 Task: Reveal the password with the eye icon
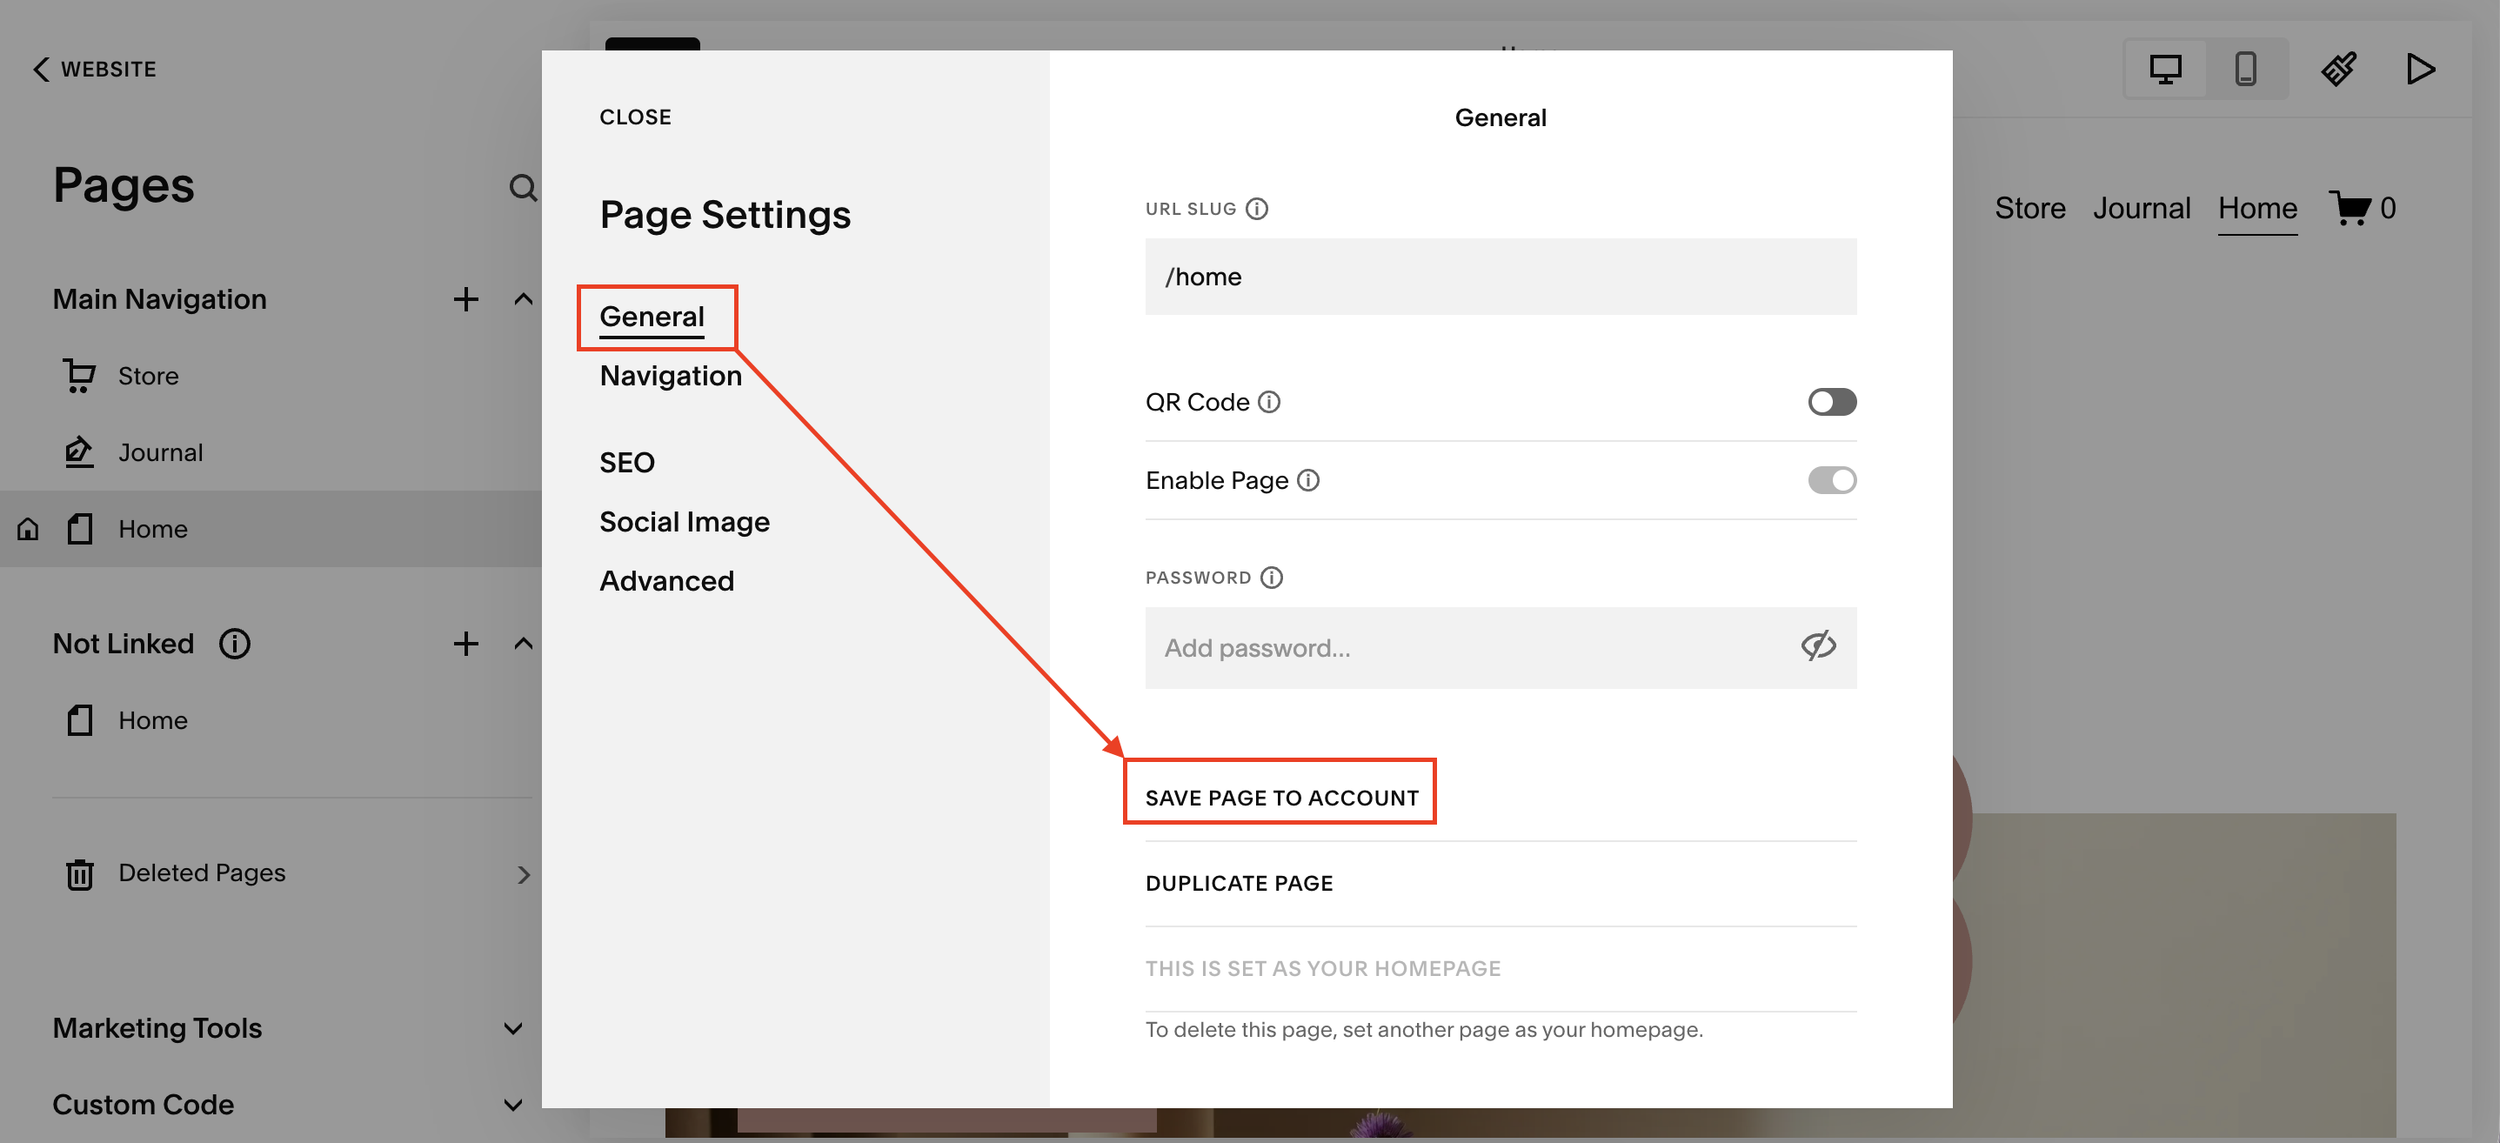(x=1818, y=646)
